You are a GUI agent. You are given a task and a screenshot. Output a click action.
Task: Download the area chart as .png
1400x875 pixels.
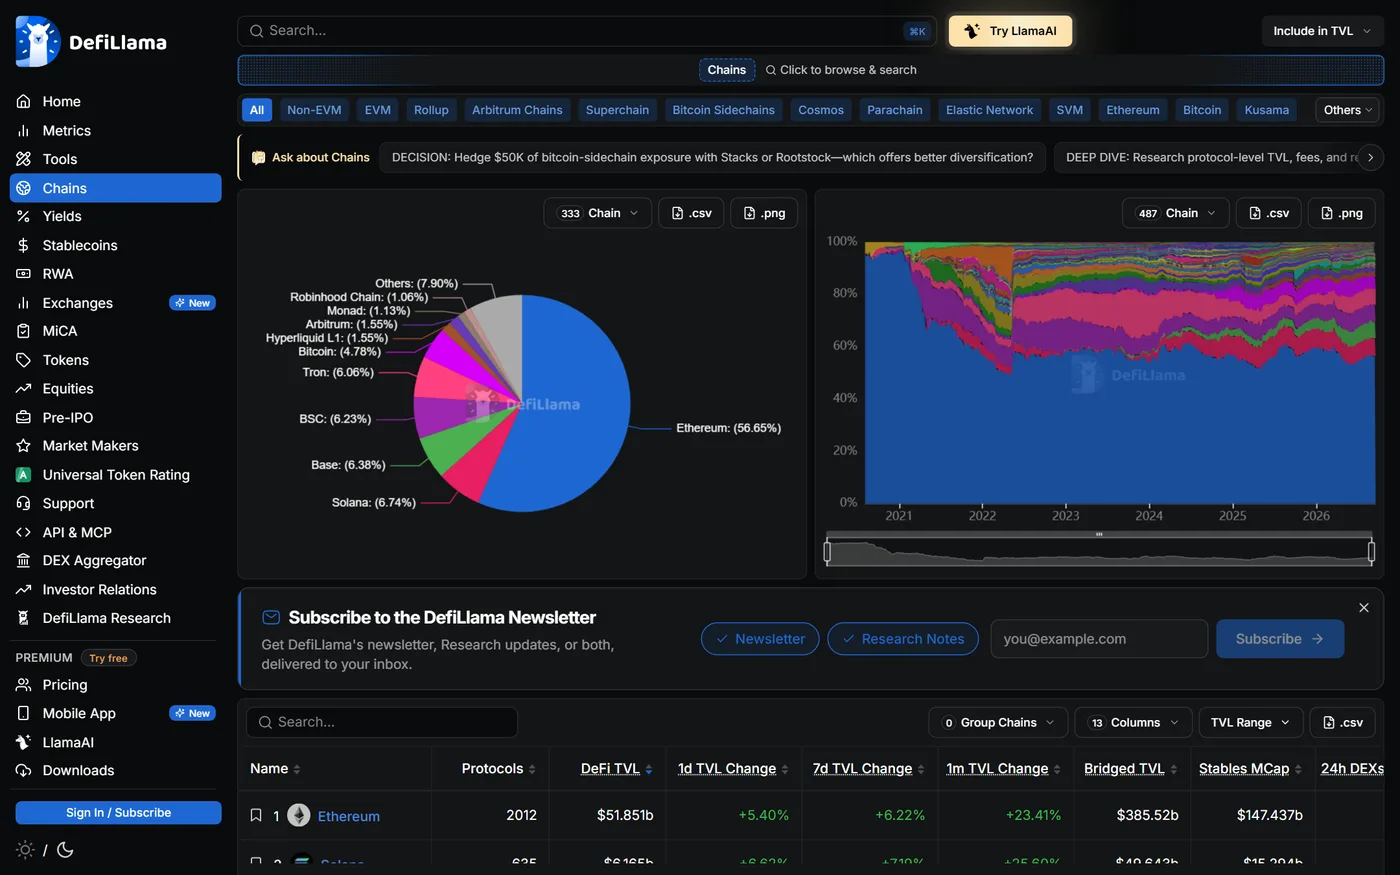[1342, 213]
